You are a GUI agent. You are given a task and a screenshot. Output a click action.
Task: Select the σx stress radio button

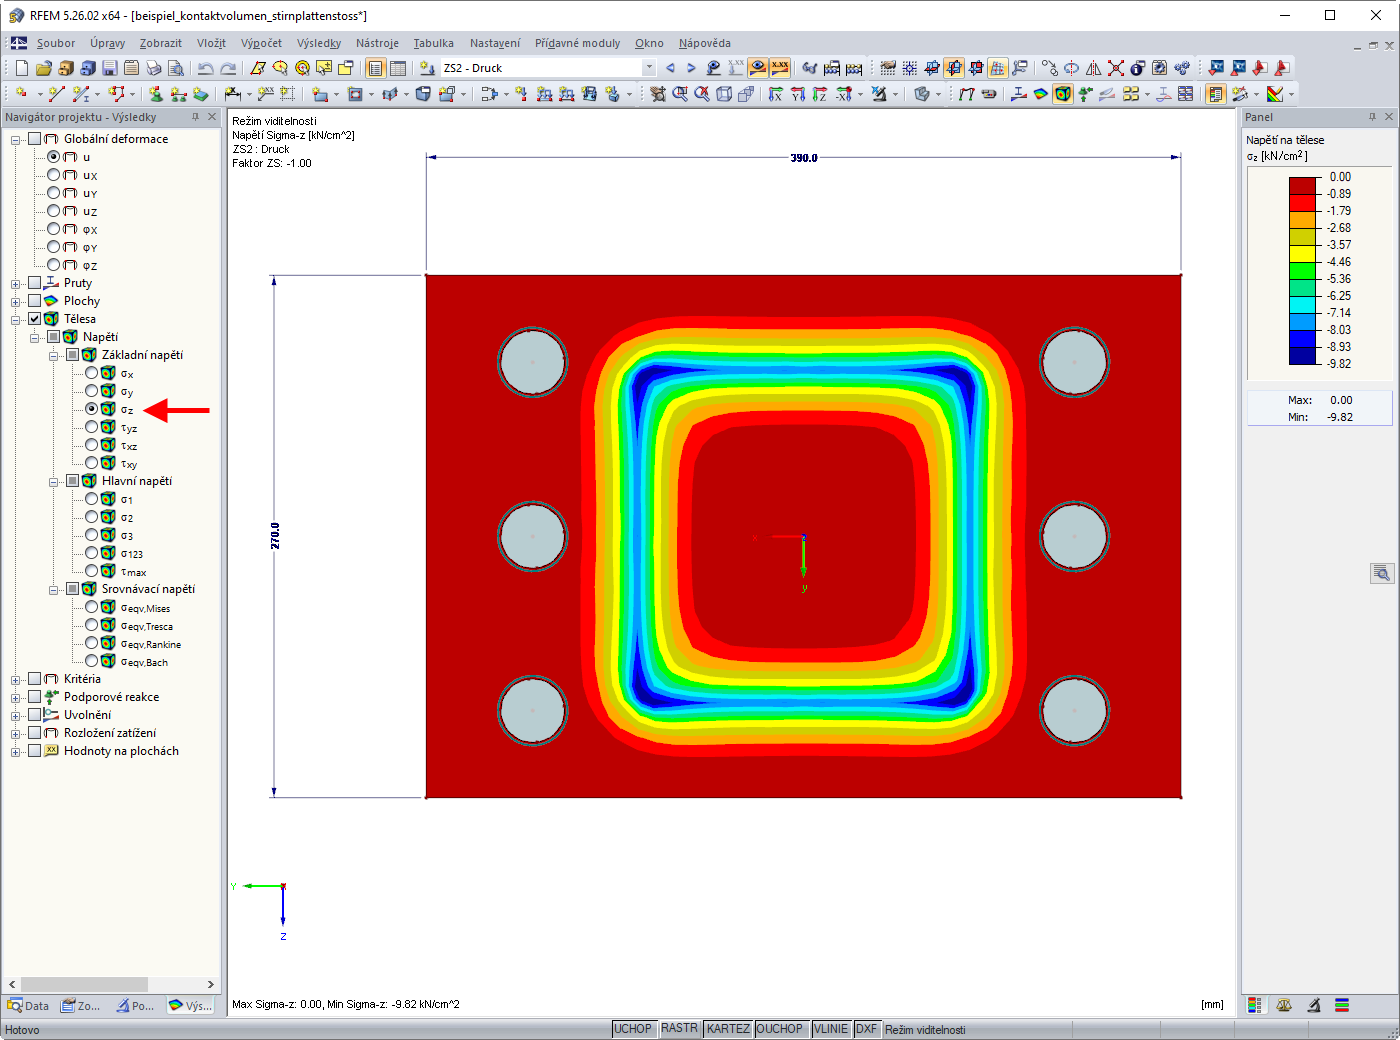[92, 373]
